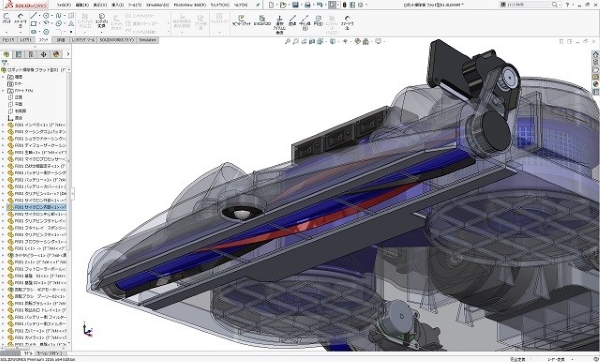Open the Simulation menu in the menu bar
Image resolution: width=600 pixels, height=362 pixels.
pos(158,5)
